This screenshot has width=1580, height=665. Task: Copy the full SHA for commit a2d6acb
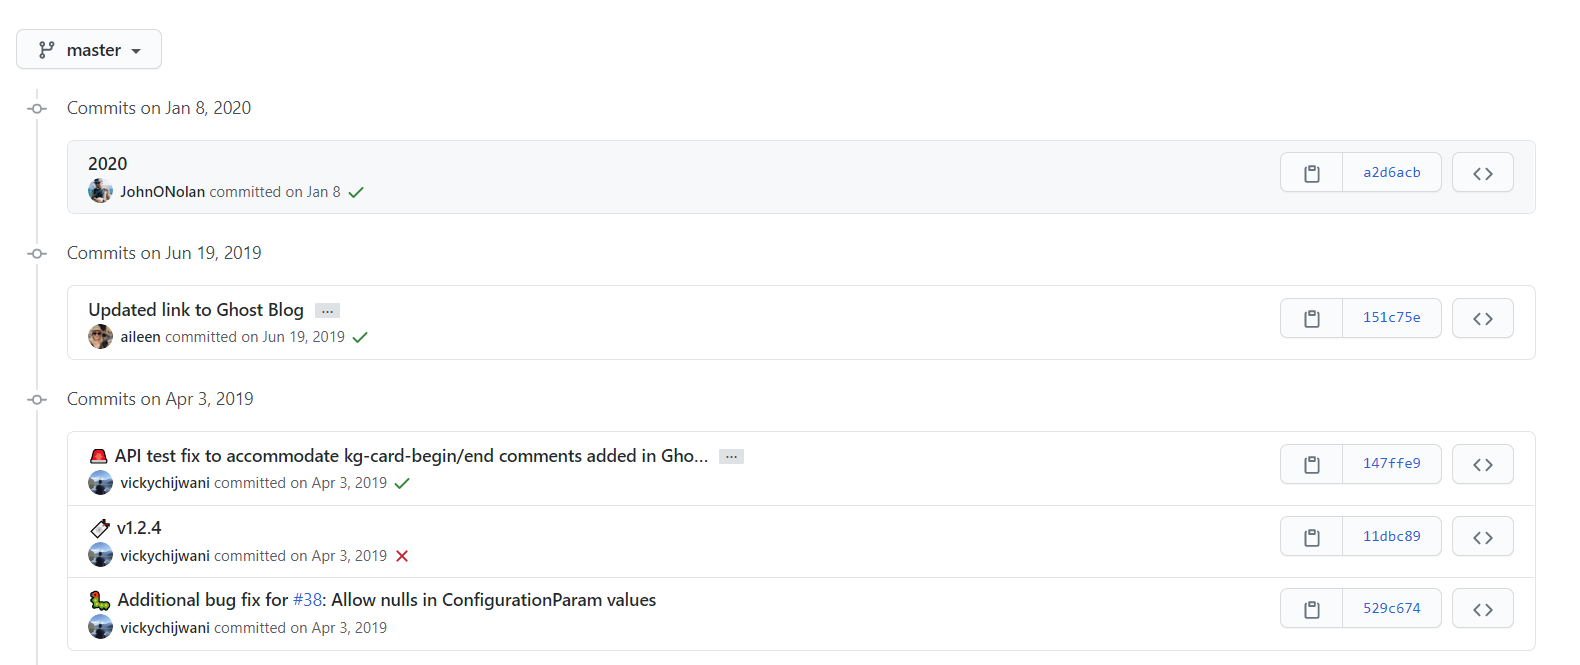[x=1311, y=173]
